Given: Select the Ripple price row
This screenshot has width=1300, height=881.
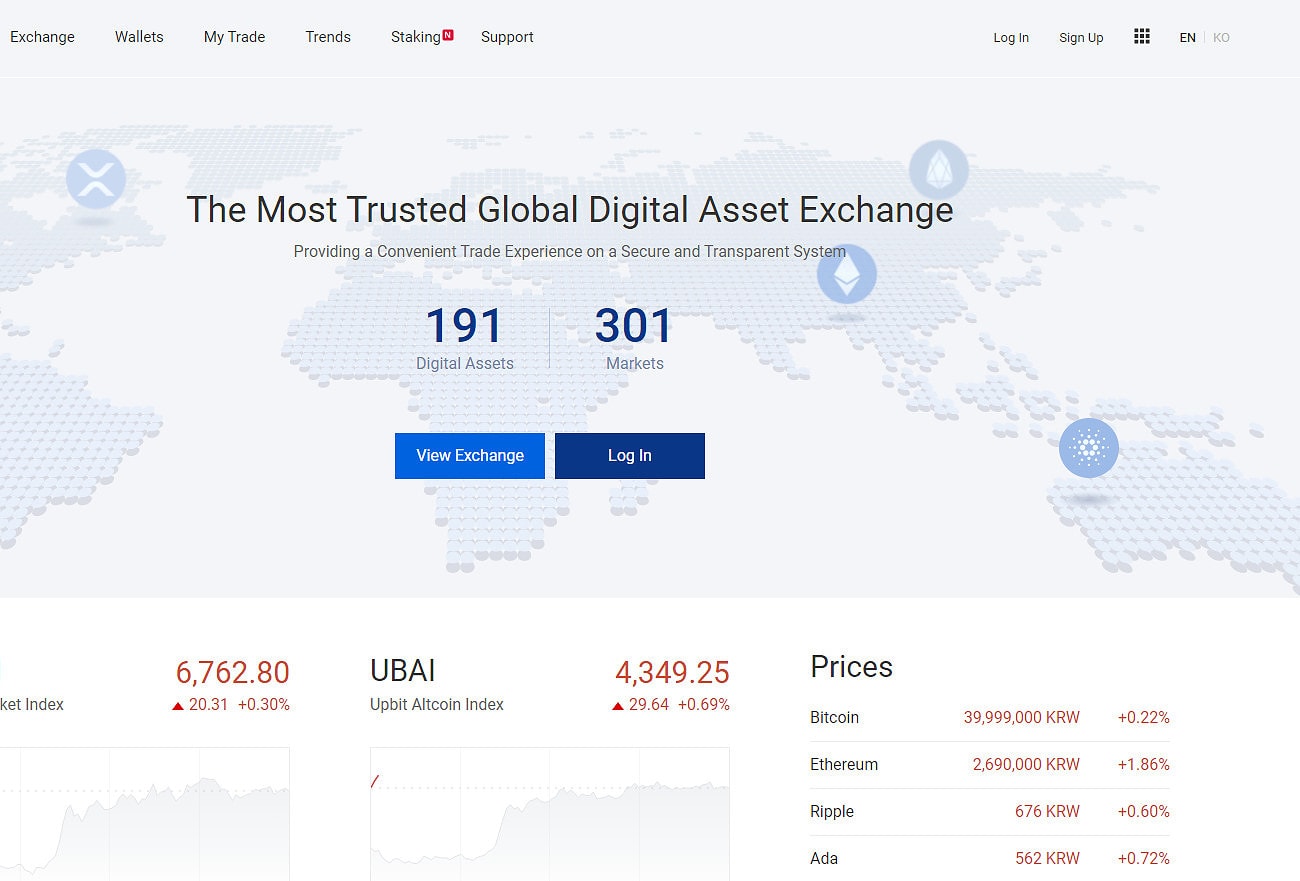Looking at the screenshot, I should (x=990, y=812).
